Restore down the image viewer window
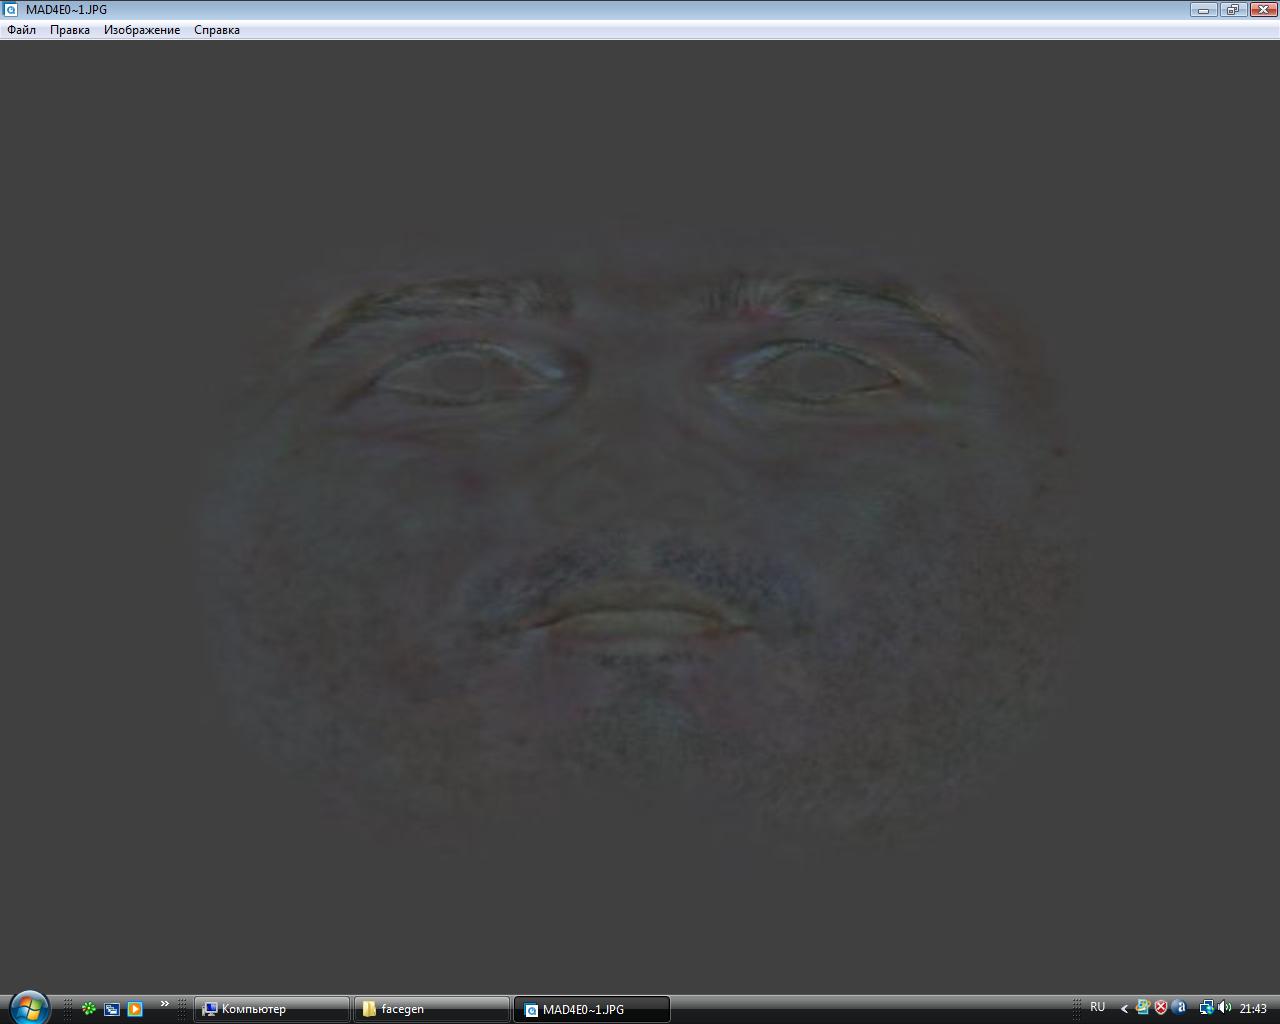 click(x=1232, y=9)
